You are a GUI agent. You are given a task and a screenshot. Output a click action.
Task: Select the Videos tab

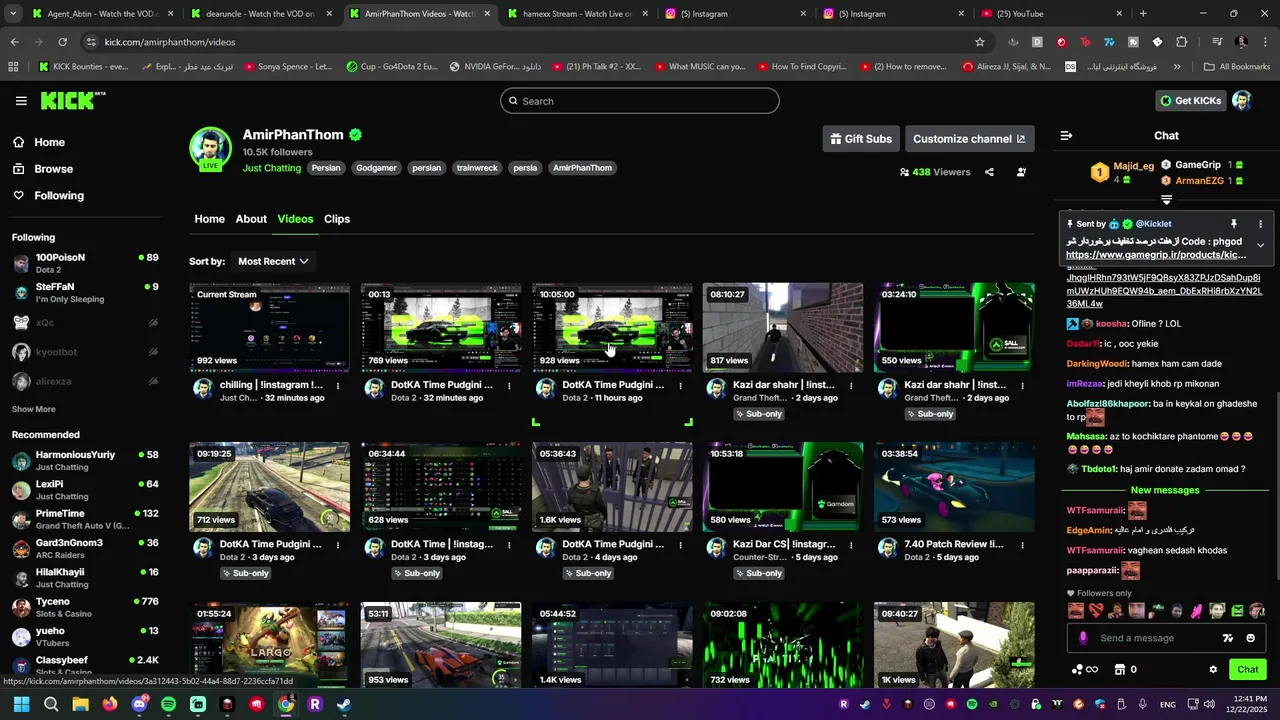click(295, 219)
